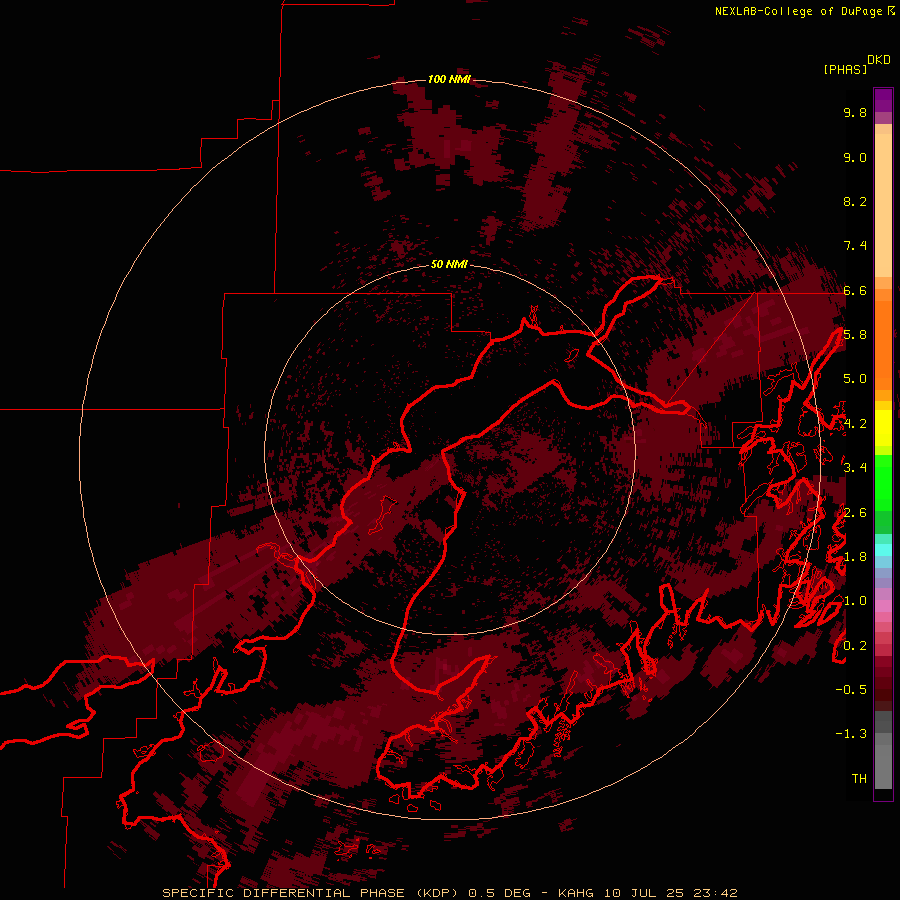Click the 50 NMI range ring label
Viewport: 900px width, 900px height.
pos(449,265)
